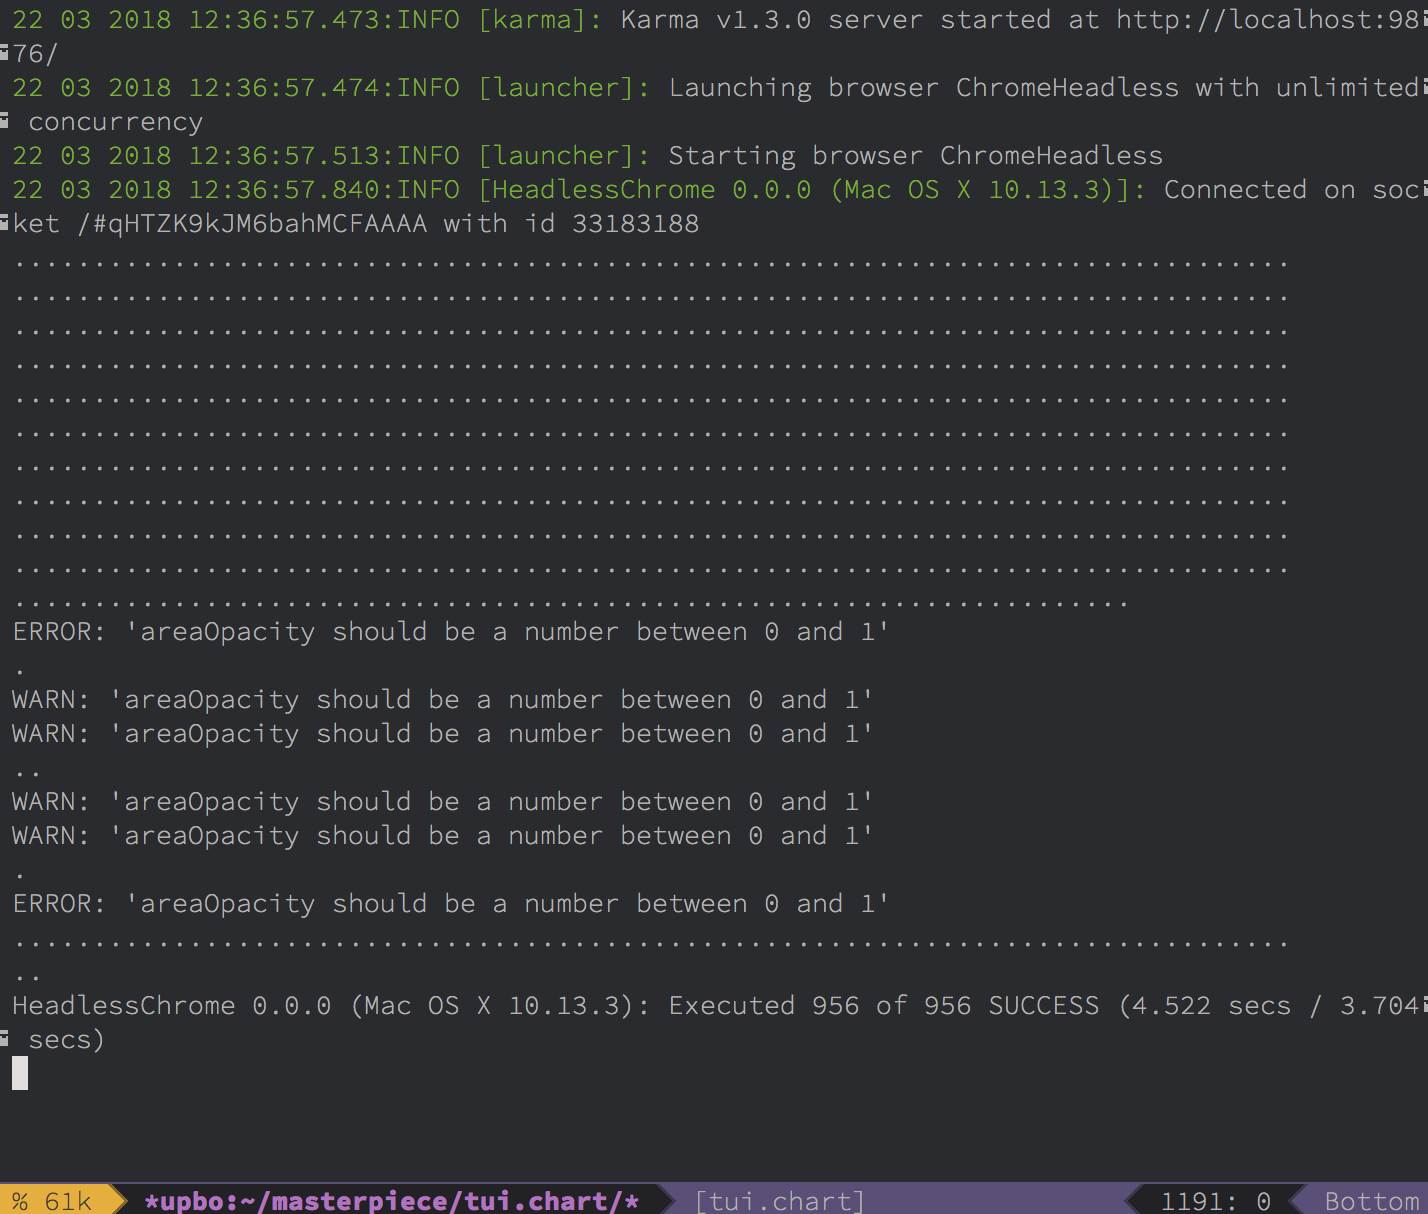Image resolution: width=1428 pixels, height=1214 pixels.
Task: Click the first [launcher] tag in the log
Action: pyautogui.click(x=564, y=88)
